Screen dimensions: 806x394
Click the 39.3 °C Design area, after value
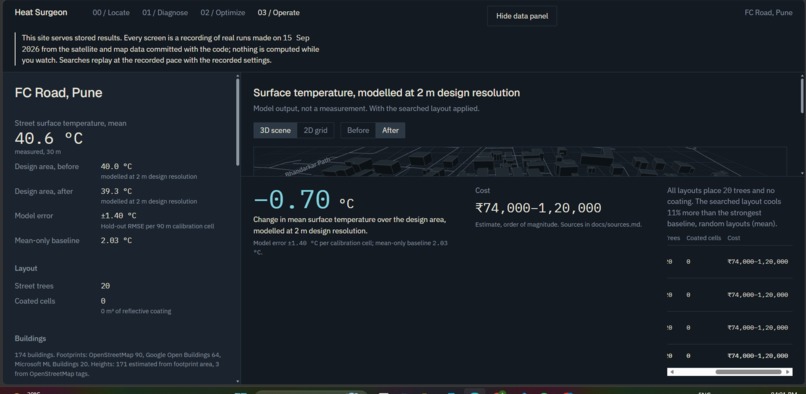116,191
